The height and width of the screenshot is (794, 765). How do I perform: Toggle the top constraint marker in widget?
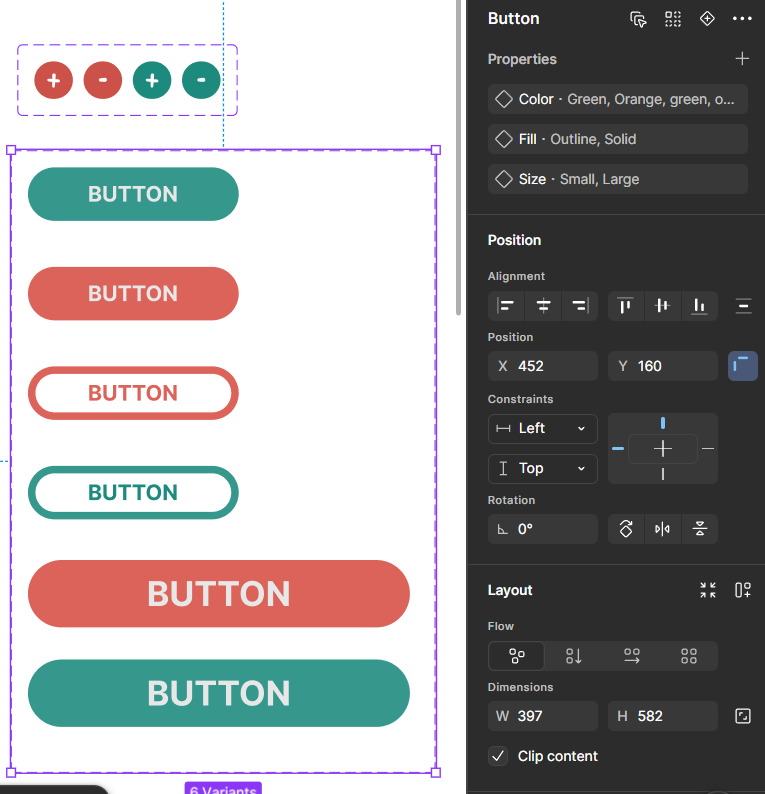tap(663, 423)
